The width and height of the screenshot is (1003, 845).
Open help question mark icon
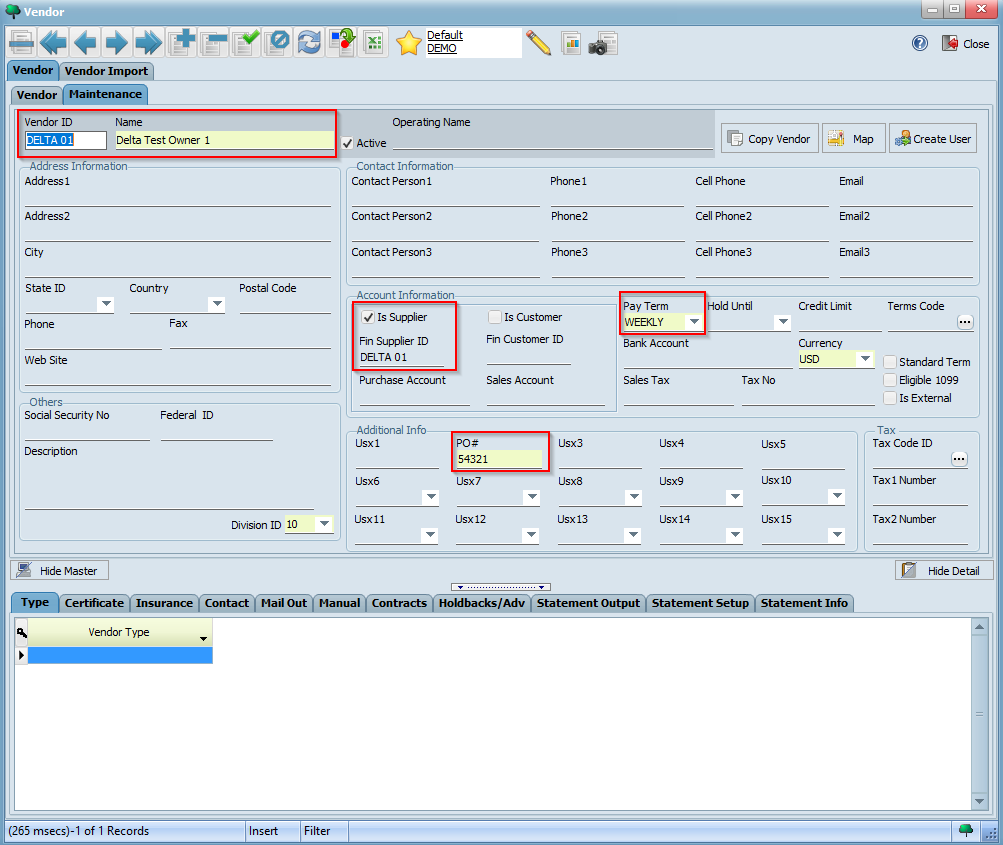[920, 43]
